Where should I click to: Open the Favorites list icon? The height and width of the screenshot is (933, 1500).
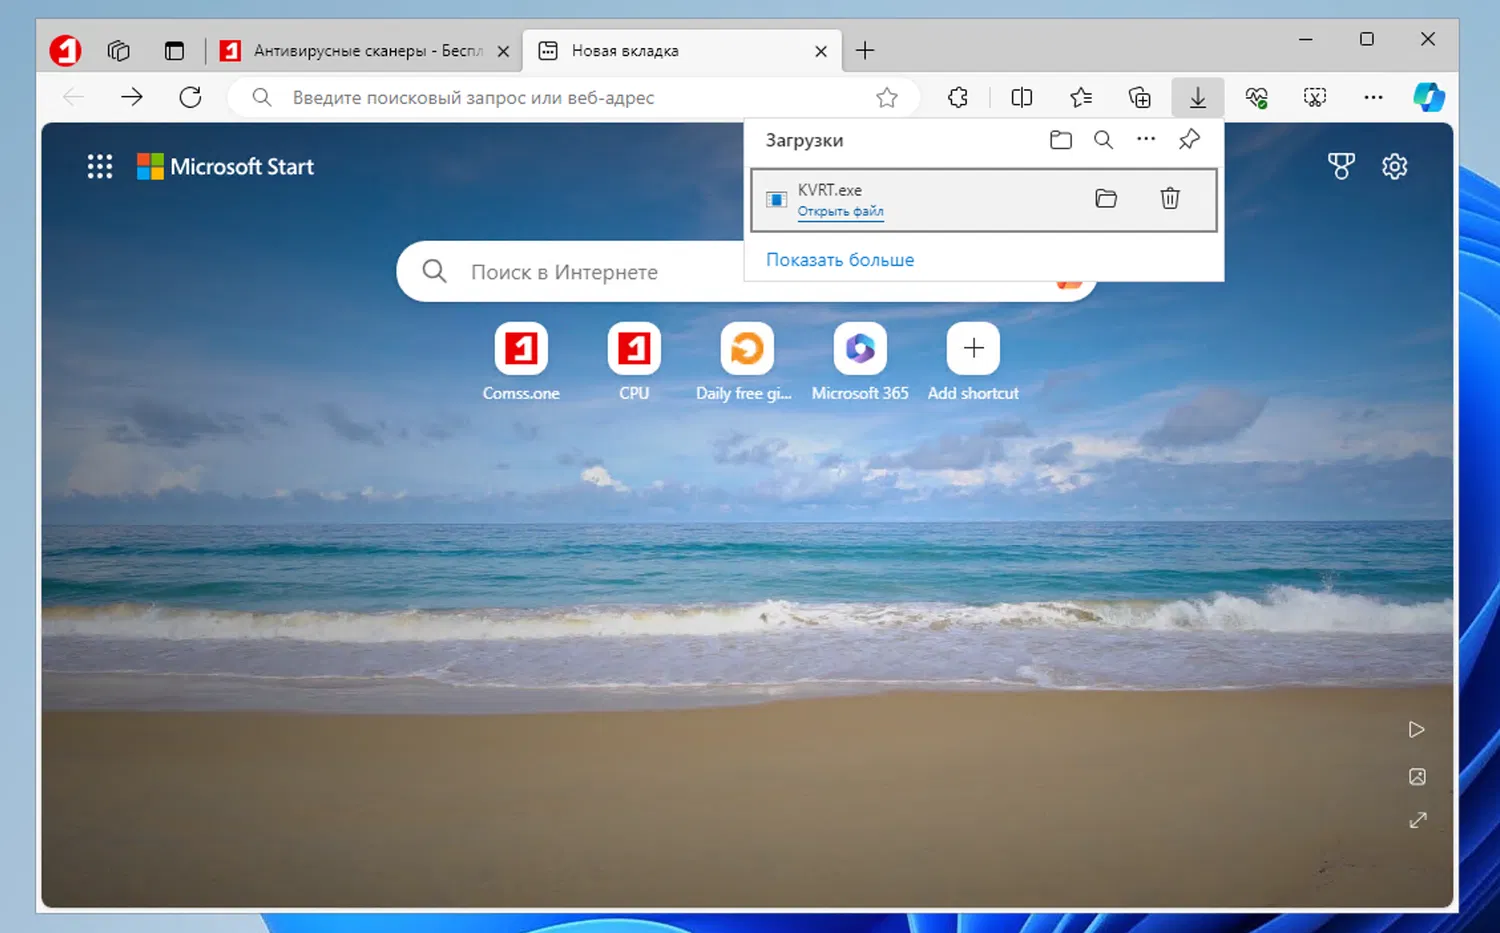pyautogui.click(x=1081, y=97)
